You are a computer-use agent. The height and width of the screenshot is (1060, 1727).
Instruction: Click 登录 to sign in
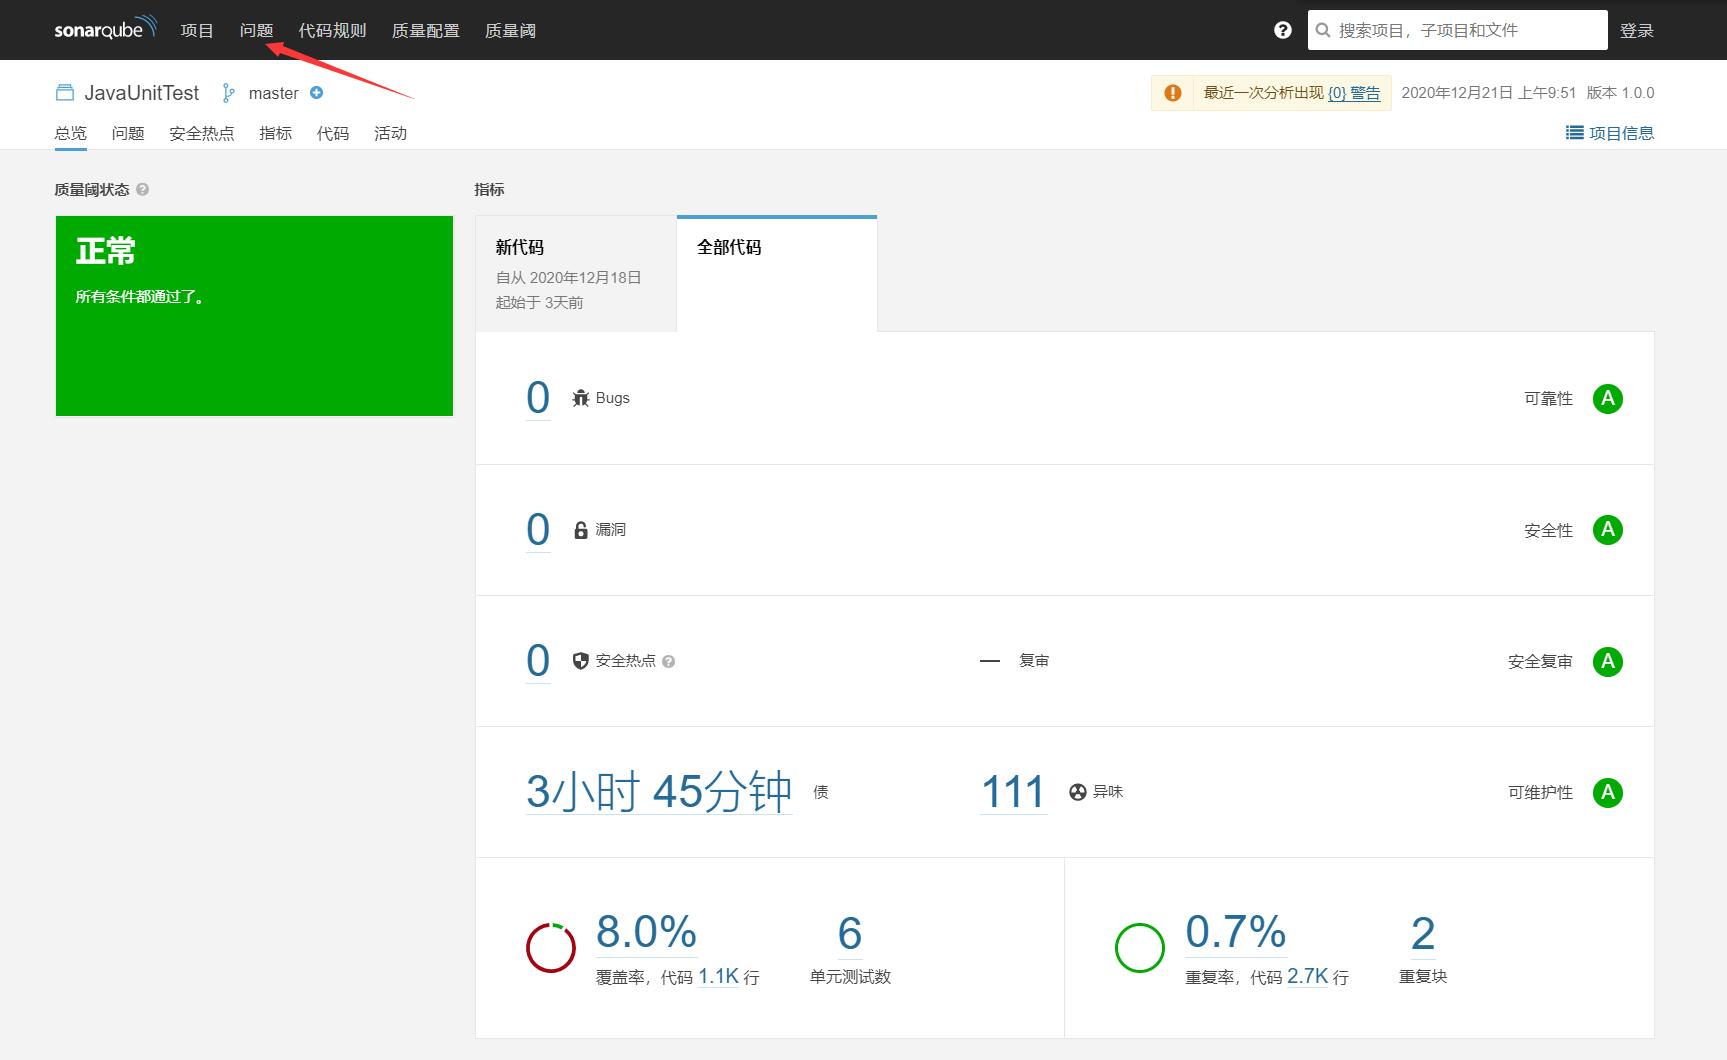(1637, 31)
